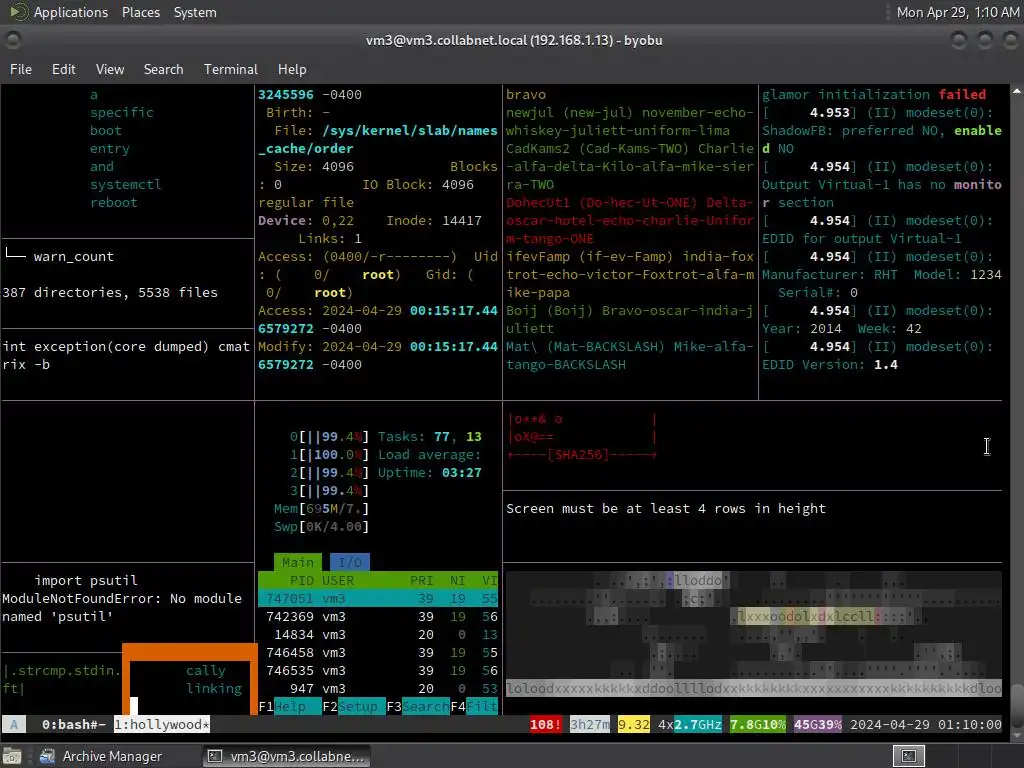Open the System menu
1024x768 pixels.
[195, 12]
